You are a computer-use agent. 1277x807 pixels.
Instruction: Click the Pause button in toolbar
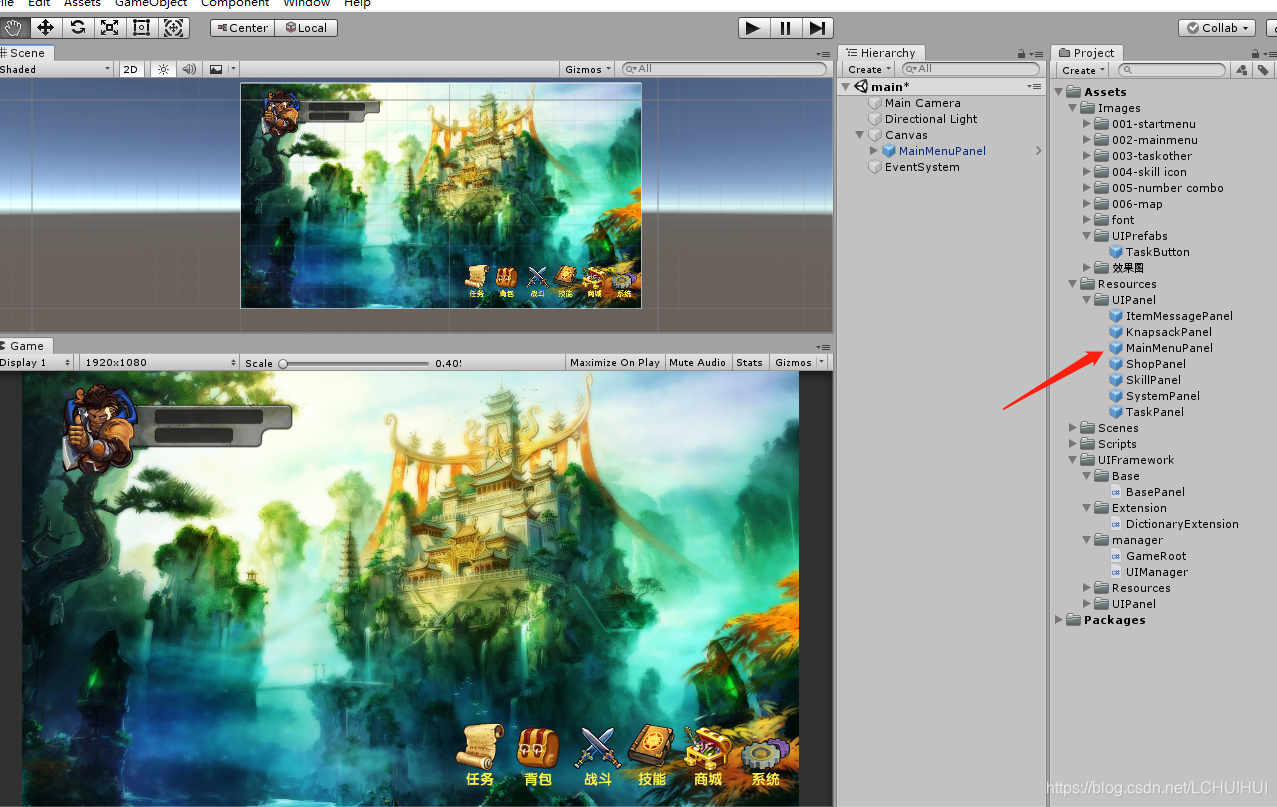(786, 28)
